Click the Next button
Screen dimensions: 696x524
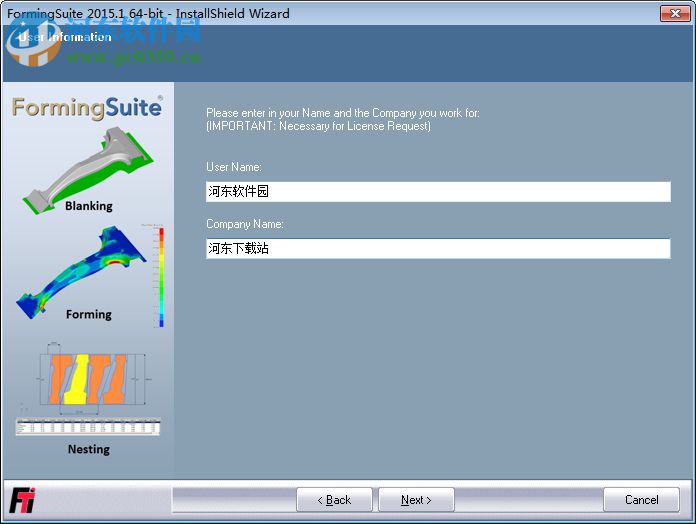point(416,500)
